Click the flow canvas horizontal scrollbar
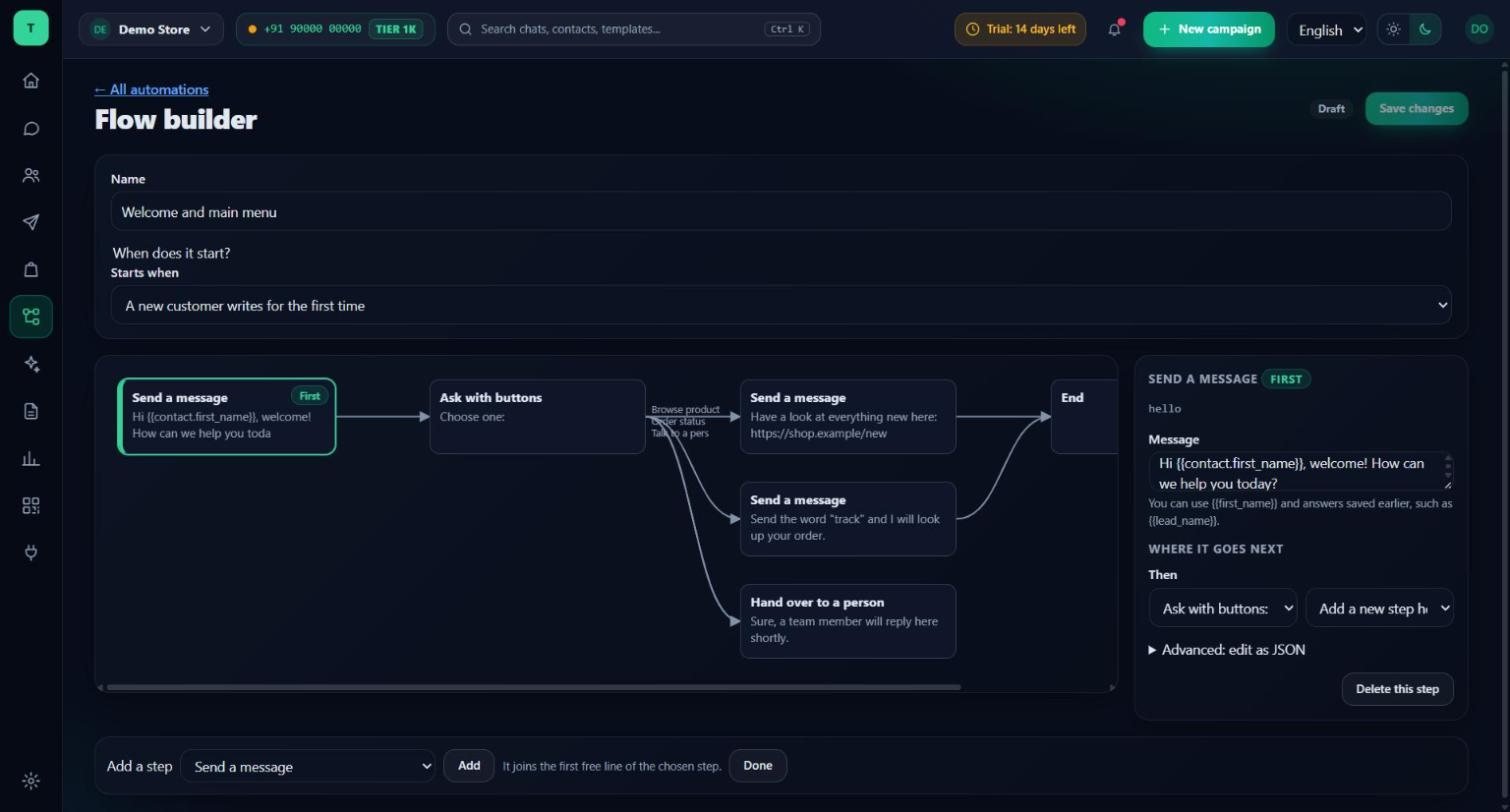 point(534,687)
